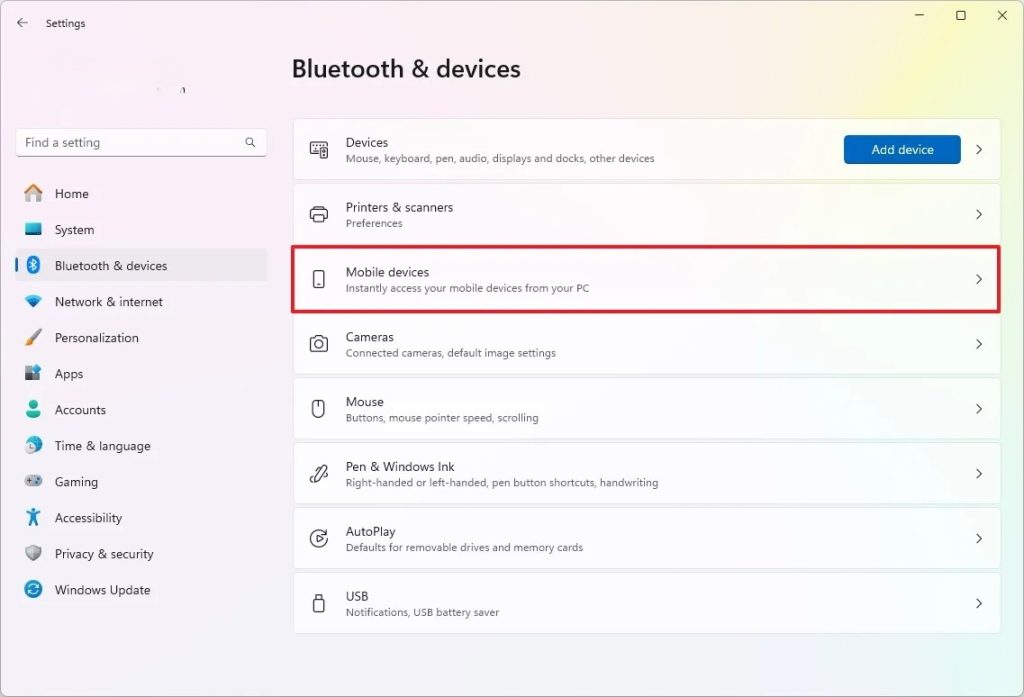The width and height of the screenshot is (1024, 697).
Task: Select the Network & internet wifi icon
Action: click(x=34, y=301)
